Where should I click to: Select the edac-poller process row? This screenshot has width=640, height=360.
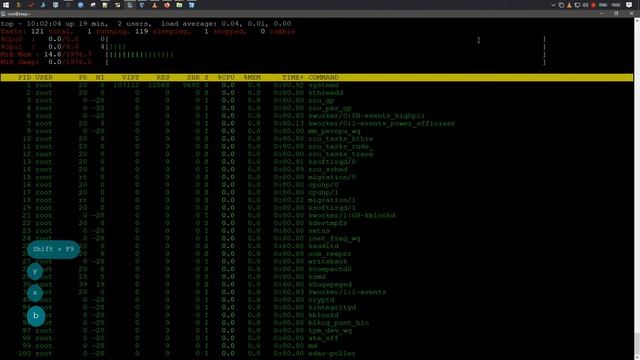click(x=317, y=353)
